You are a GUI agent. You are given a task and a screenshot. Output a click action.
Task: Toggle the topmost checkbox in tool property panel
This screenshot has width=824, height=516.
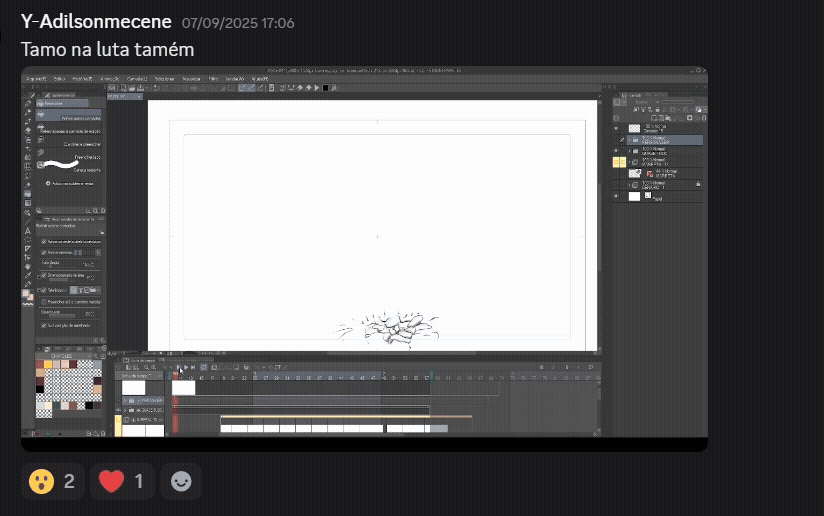44,242
